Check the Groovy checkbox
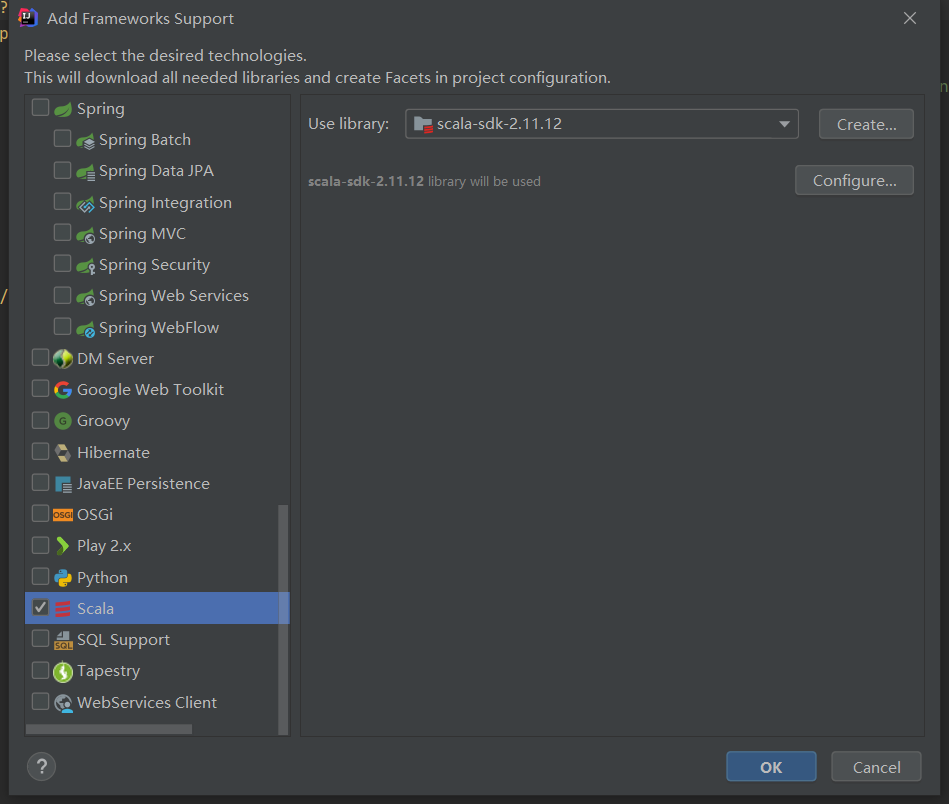 coord(41,420)
